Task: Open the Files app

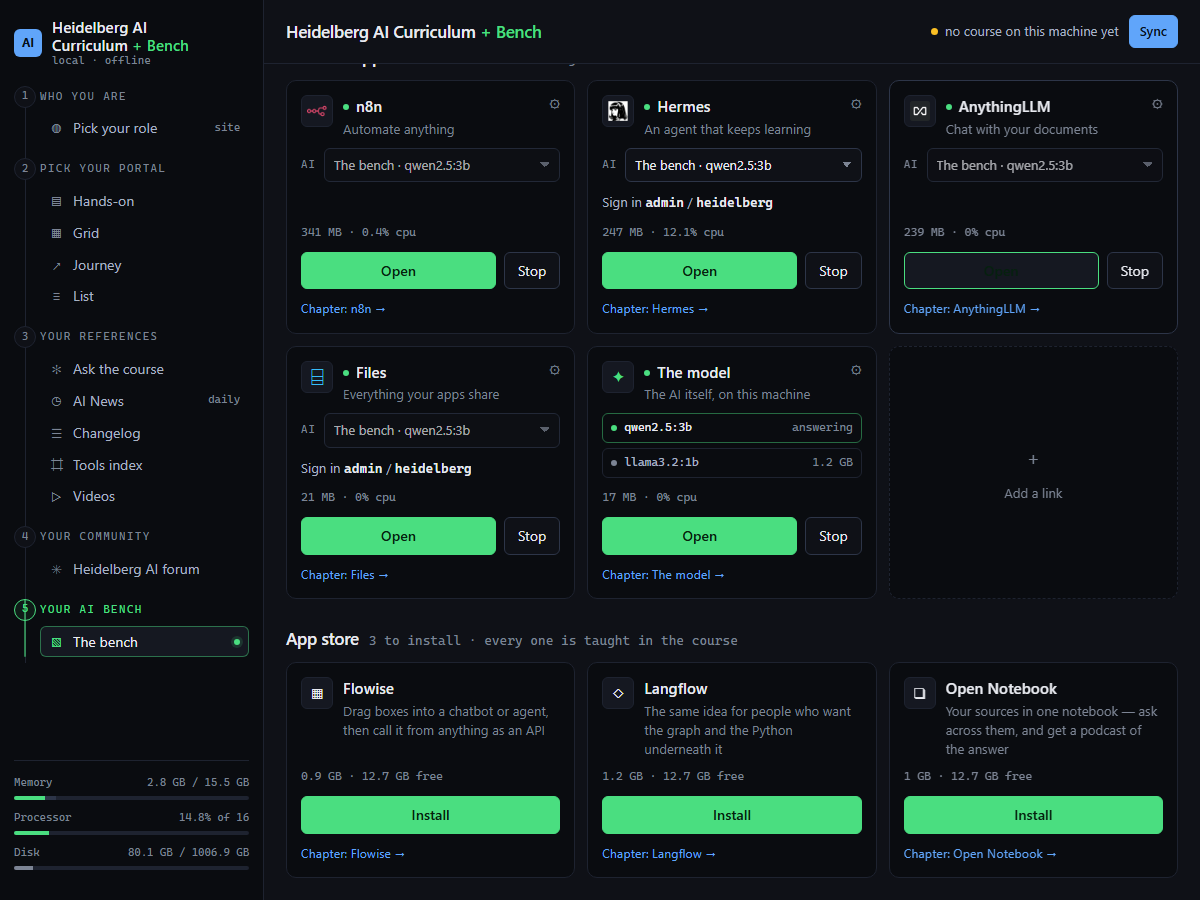Action: point(398,536)
